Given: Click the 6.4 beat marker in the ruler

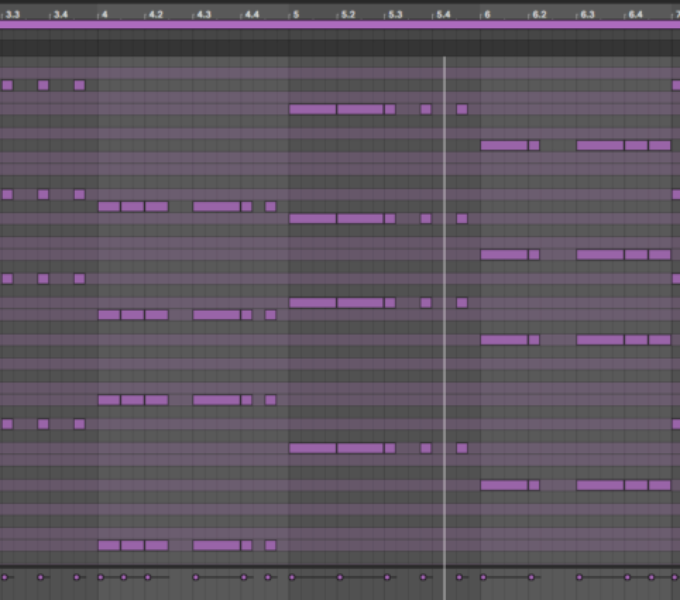Looking at the screenshot, I should pos(635,15).
